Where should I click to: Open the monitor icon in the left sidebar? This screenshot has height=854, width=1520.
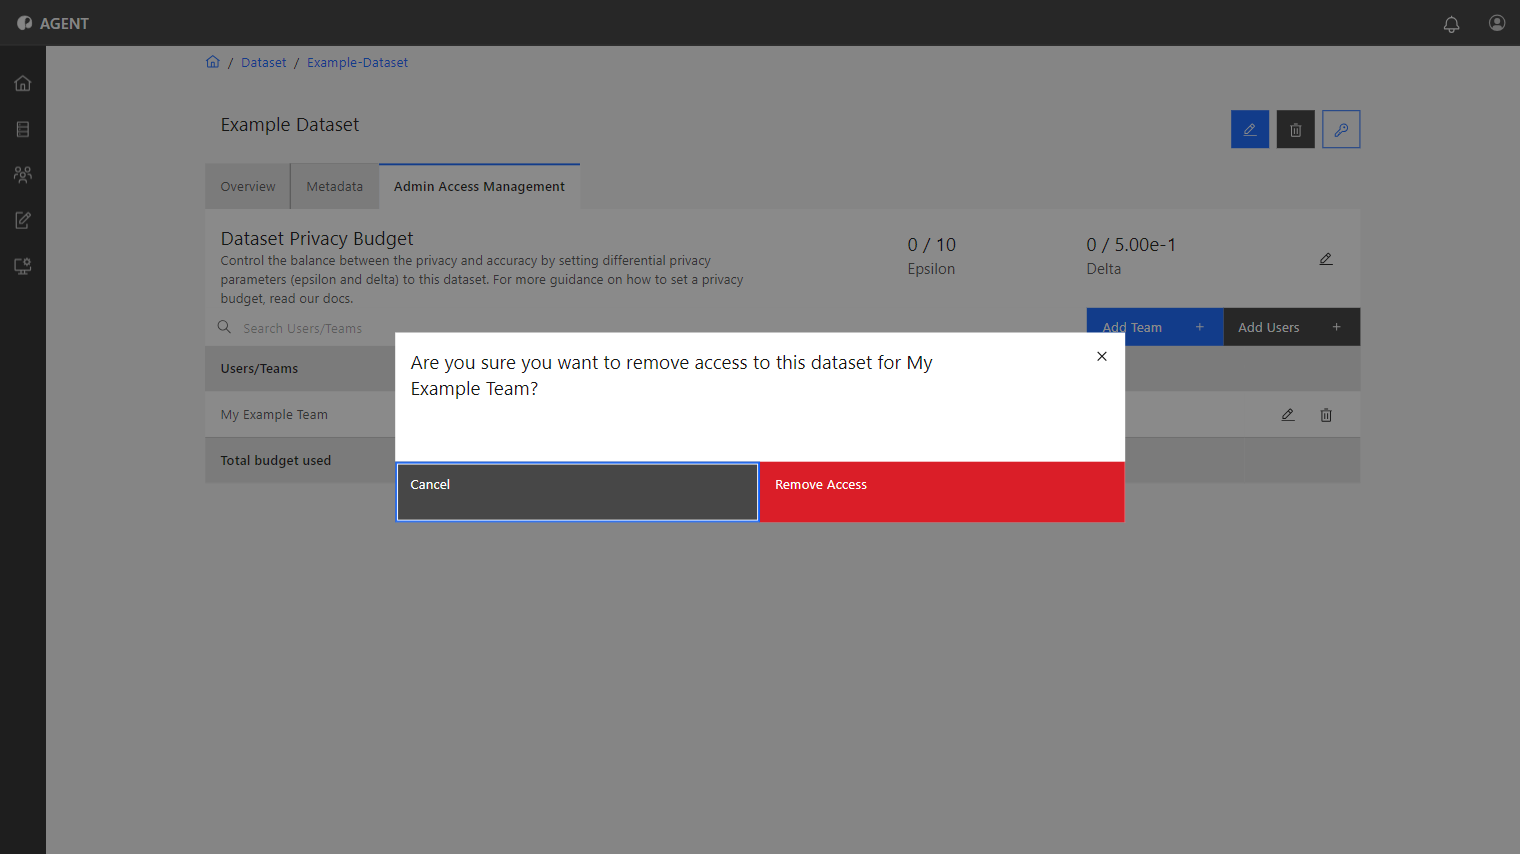point(23,266)
